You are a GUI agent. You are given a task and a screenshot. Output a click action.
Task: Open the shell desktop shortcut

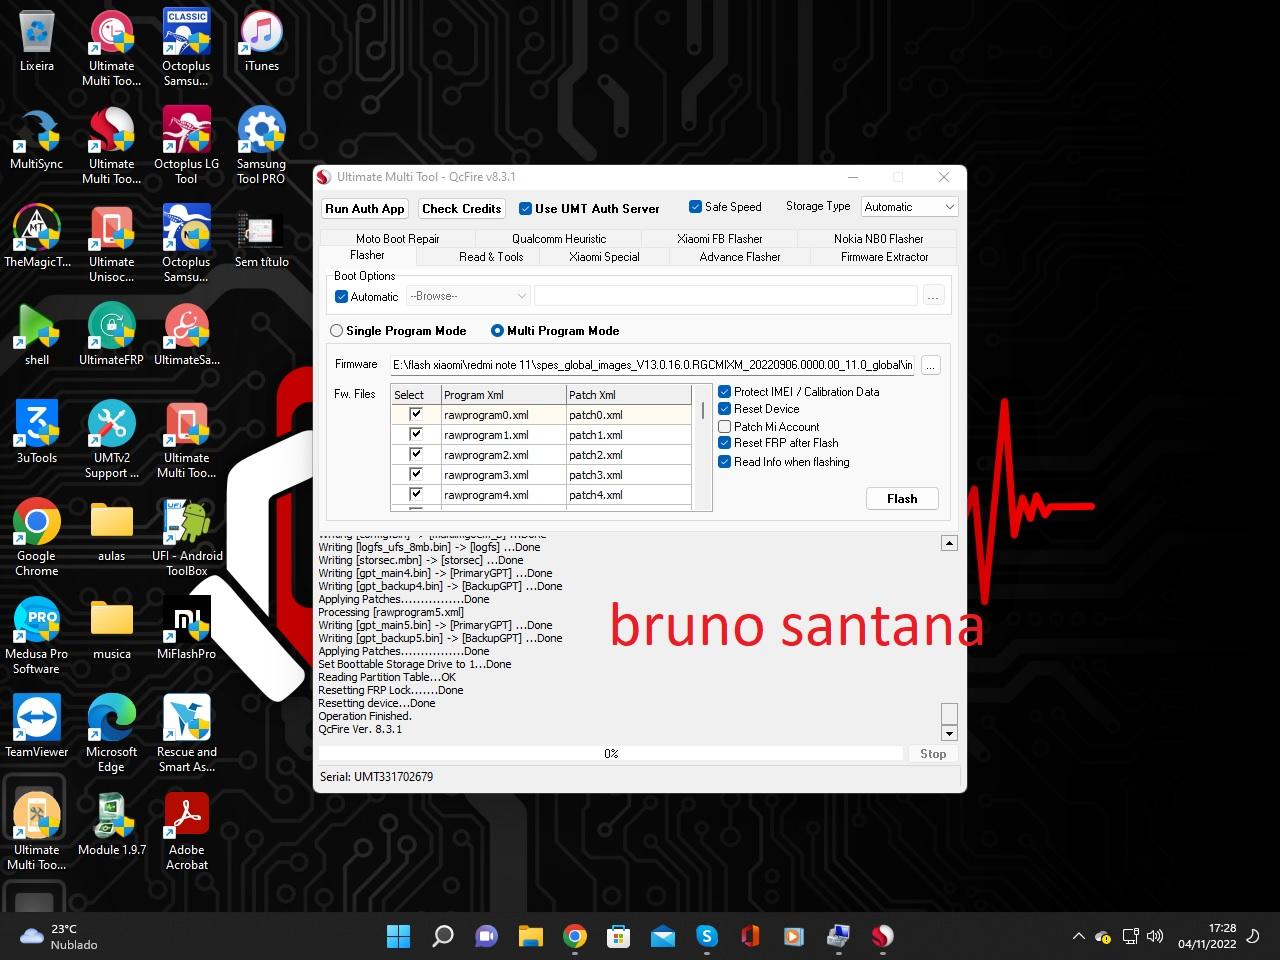coord(37,335)
